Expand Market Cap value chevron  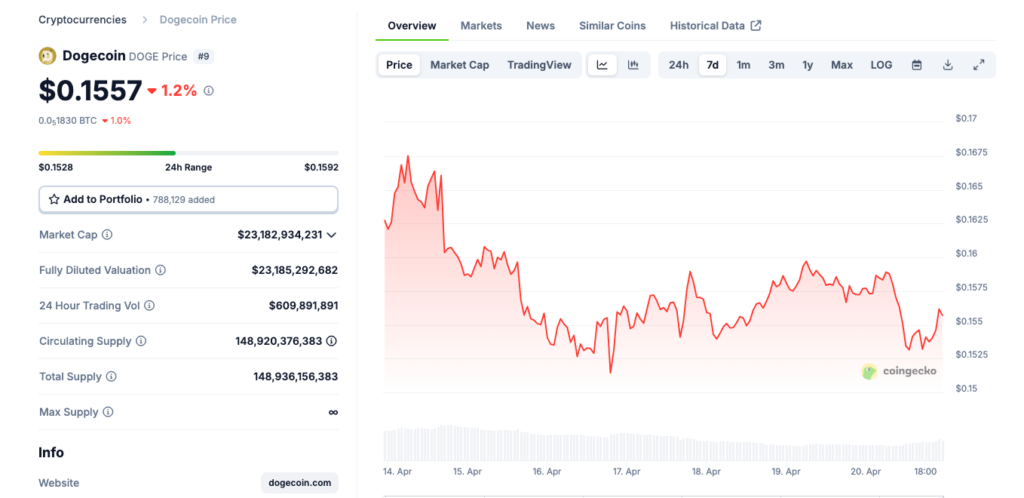coord(332,235)
